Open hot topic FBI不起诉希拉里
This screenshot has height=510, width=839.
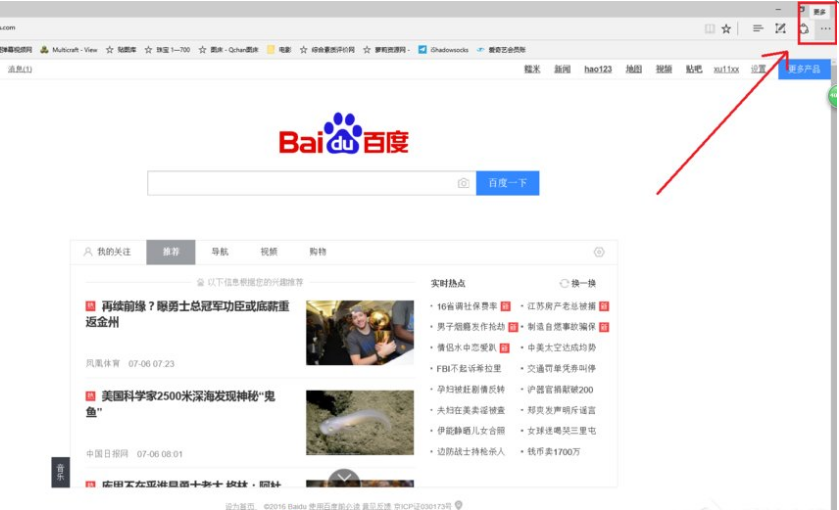tap(469, 368)
